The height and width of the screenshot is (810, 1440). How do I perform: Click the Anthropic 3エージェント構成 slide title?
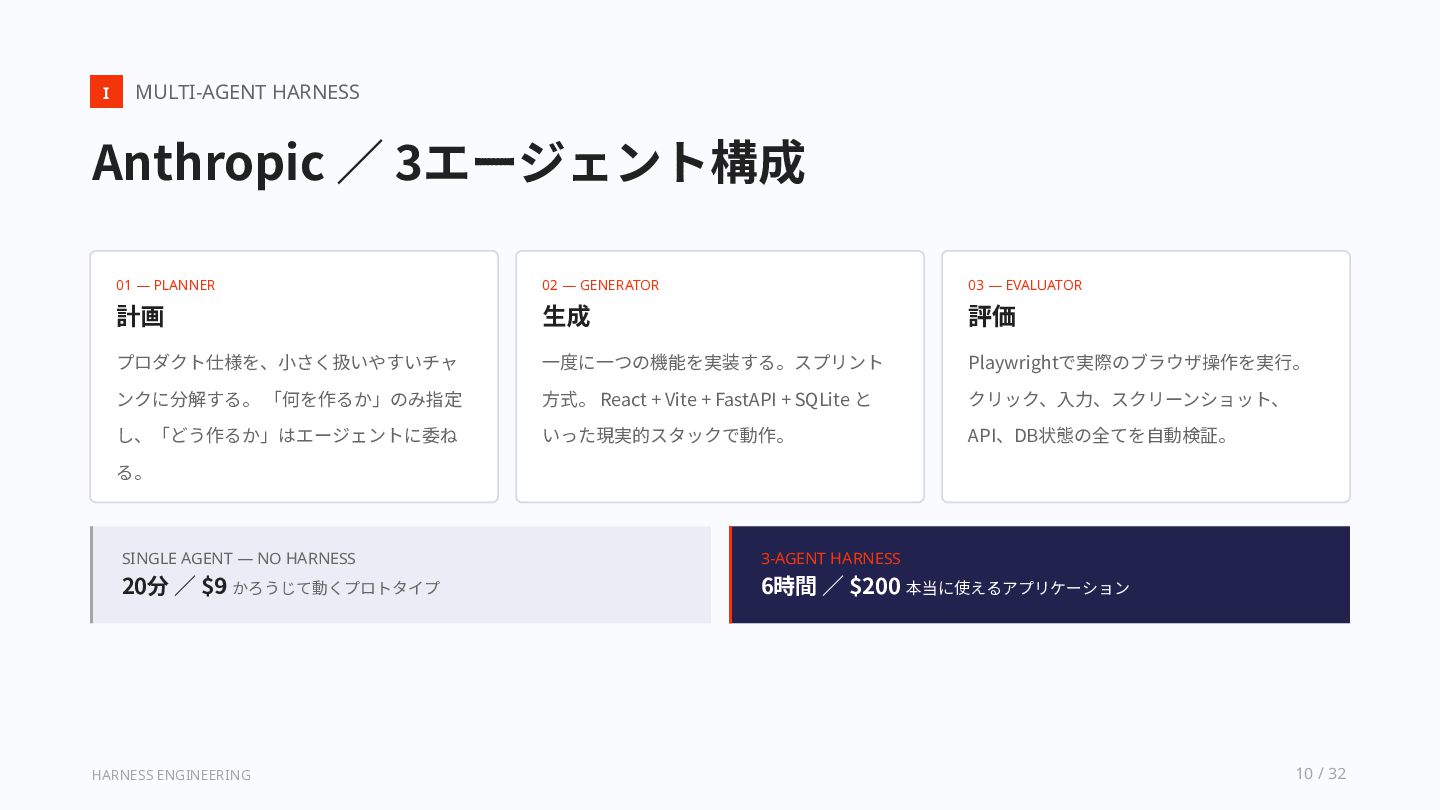(448, 162)
